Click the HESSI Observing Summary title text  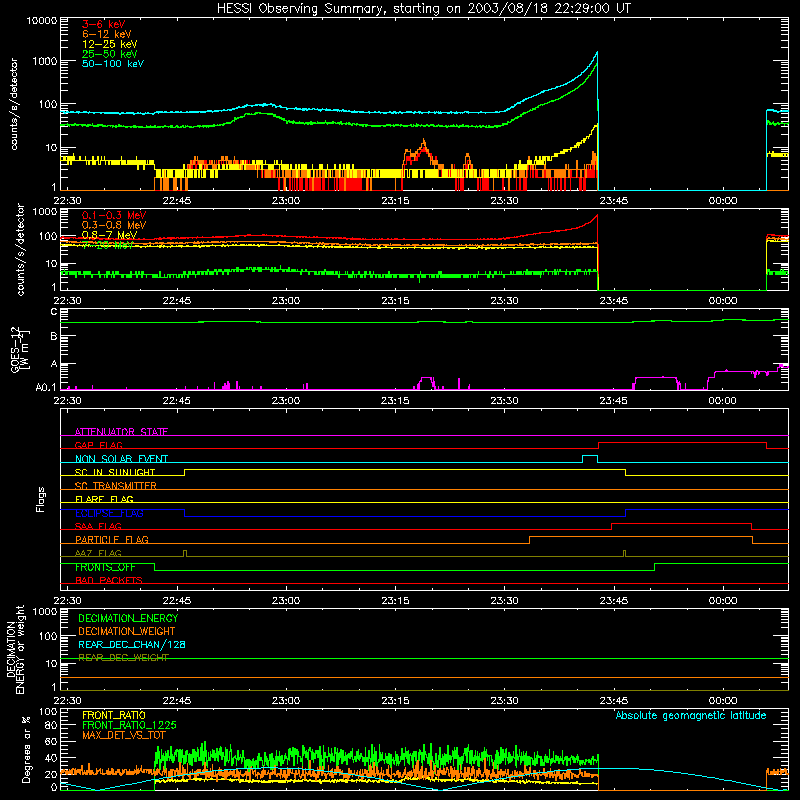424,8
